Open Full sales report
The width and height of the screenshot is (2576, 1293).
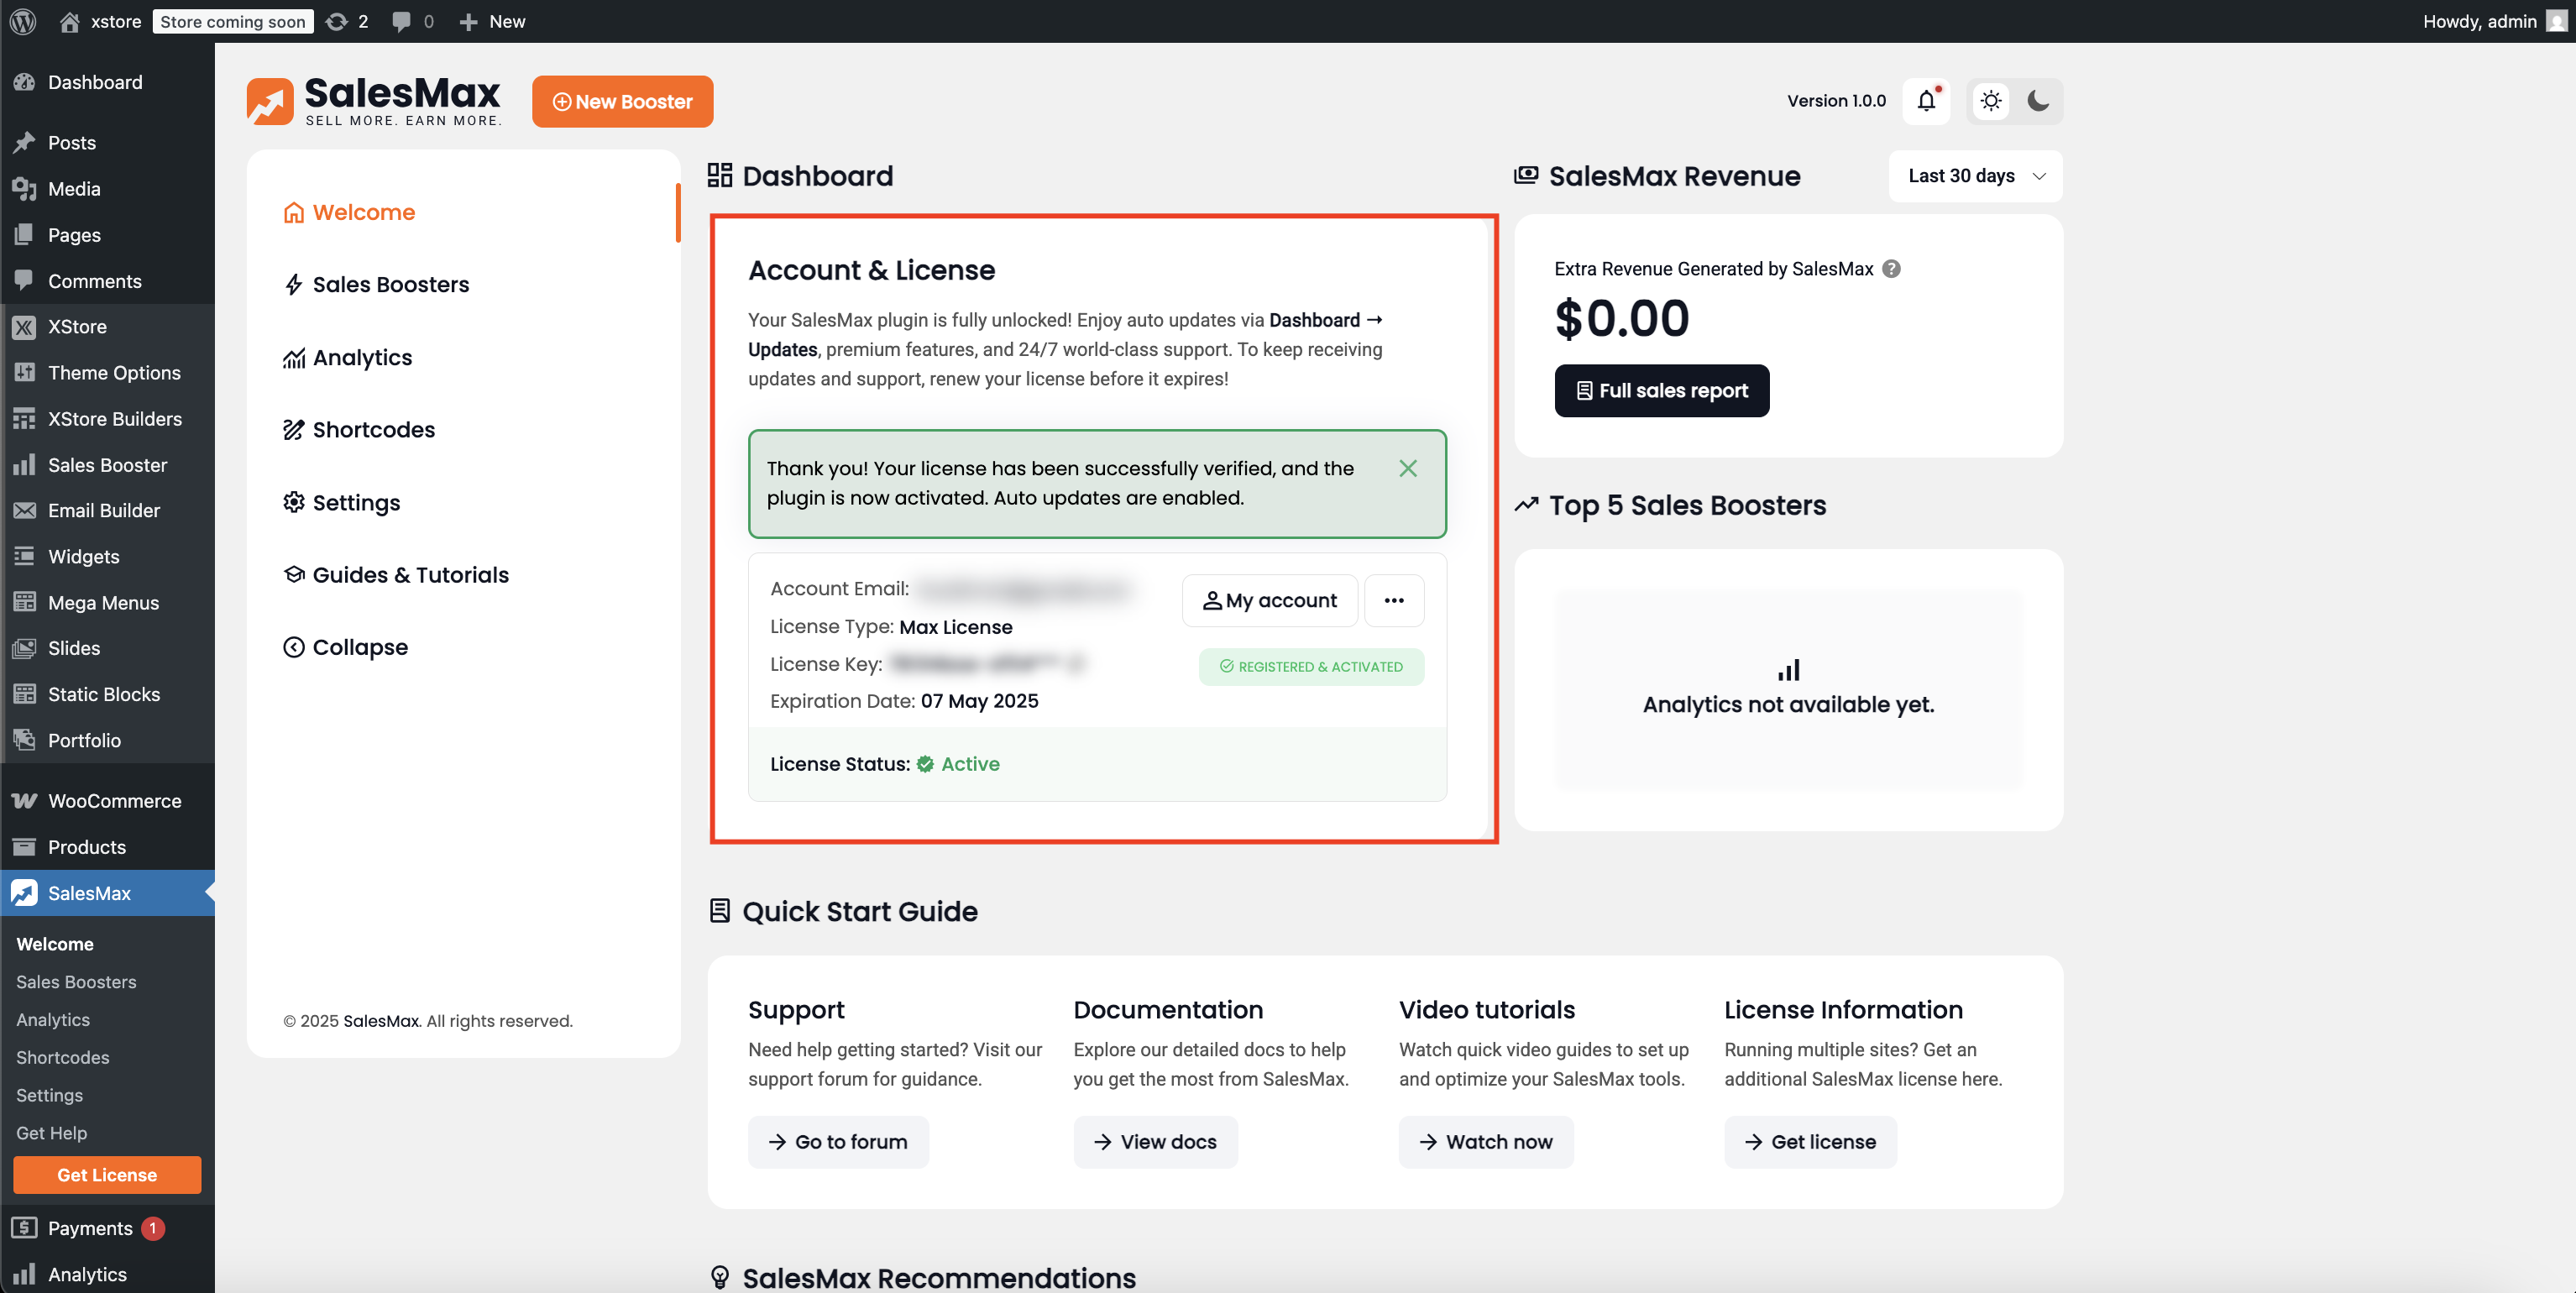coord(1661,391)
